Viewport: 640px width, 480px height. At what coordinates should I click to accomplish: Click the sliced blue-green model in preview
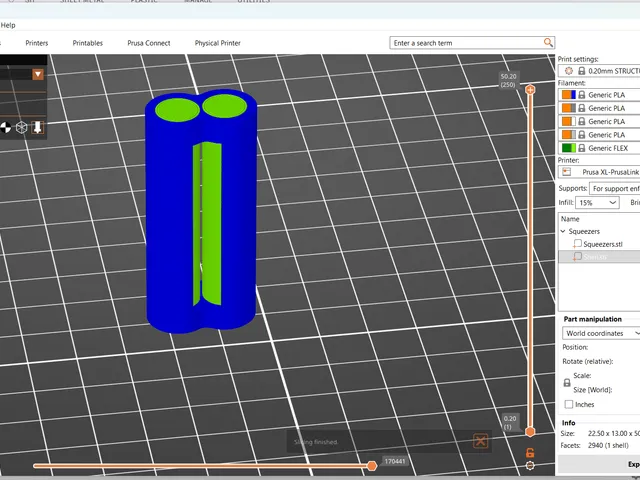tap(201, 212)
